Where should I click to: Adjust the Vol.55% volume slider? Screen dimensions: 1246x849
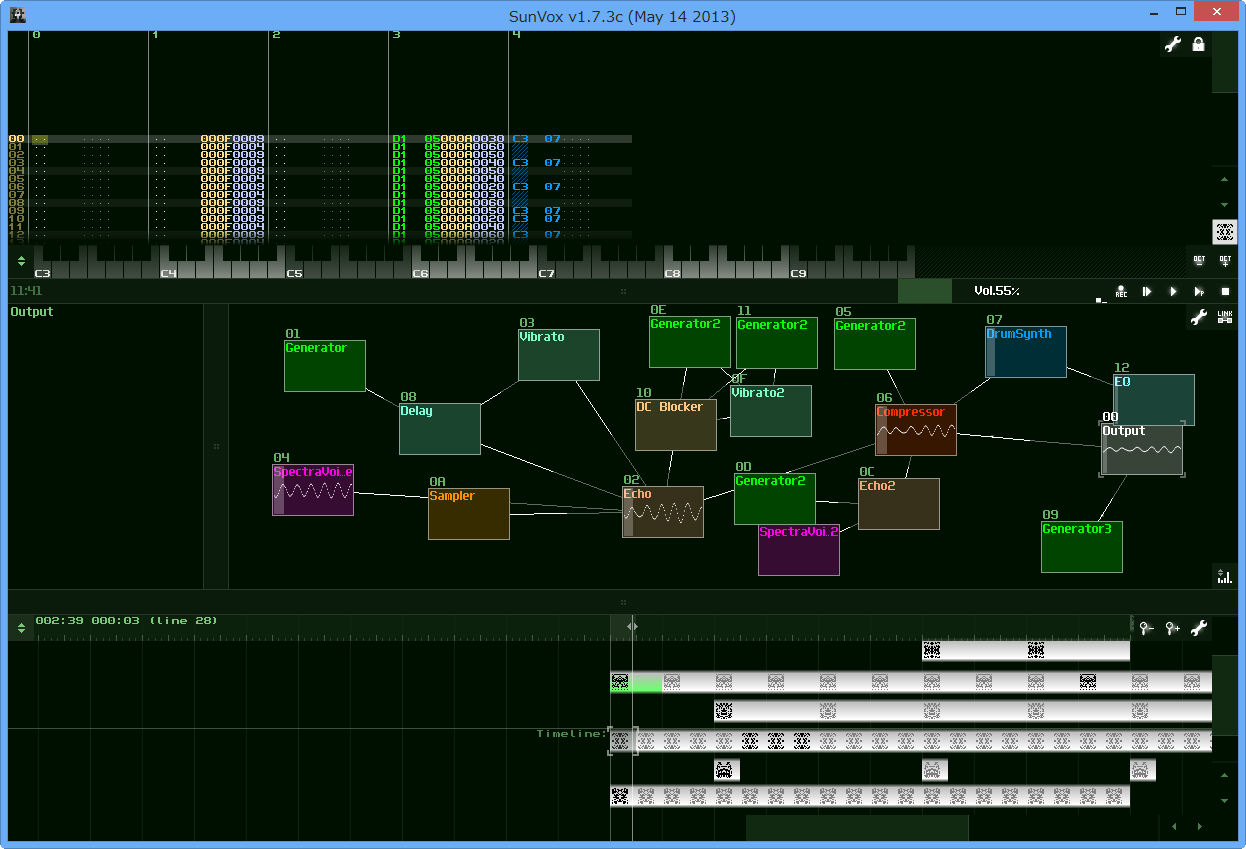tap(995, 291)
